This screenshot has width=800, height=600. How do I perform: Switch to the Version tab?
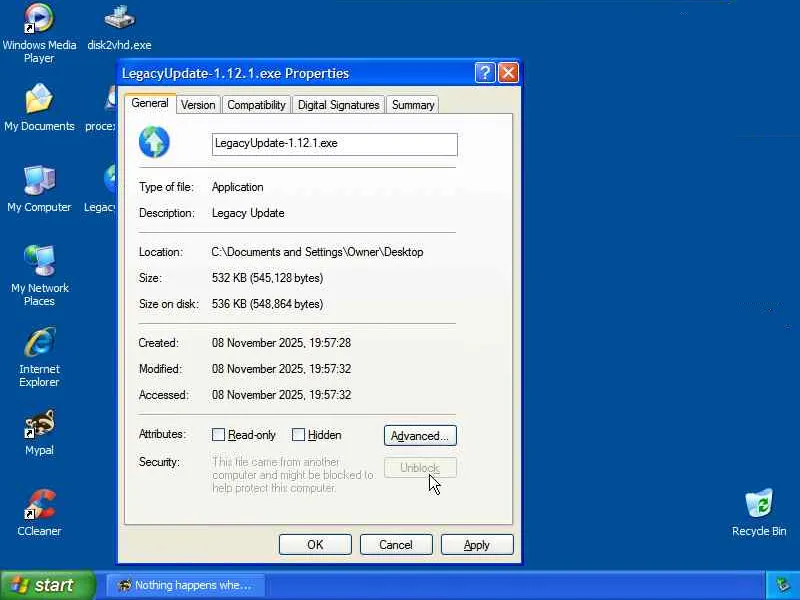(198, 105)
